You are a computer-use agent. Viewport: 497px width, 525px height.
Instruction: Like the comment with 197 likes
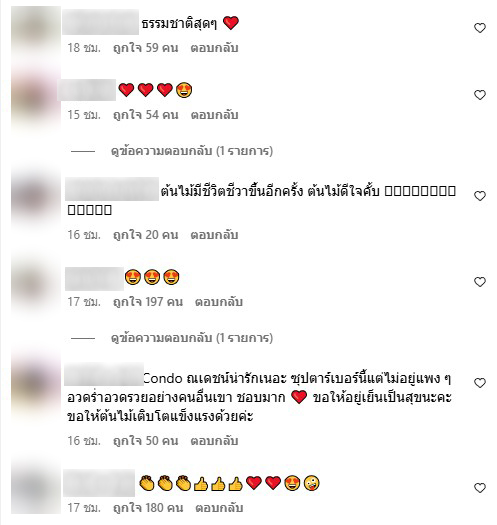click(480, 282)
